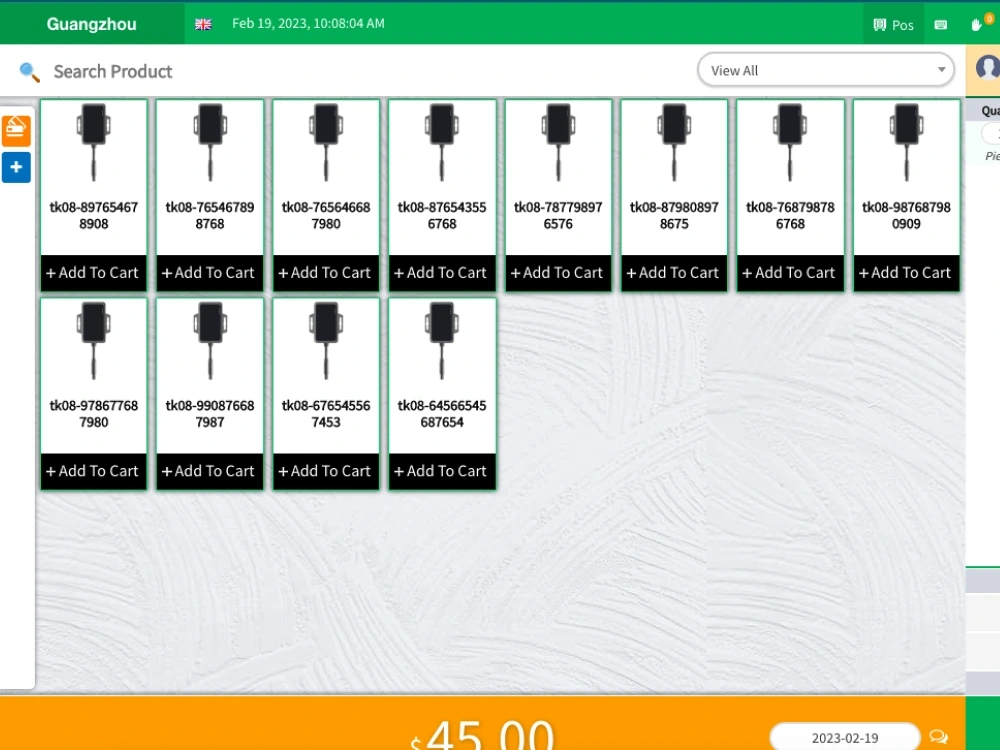Click the product name tk08-64566545 687654

coord(442,414)
